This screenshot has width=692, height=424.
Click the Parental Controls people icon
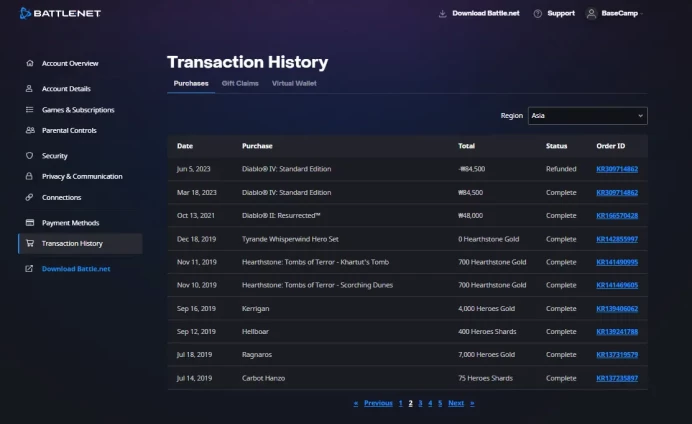click(x=30, y=130)
